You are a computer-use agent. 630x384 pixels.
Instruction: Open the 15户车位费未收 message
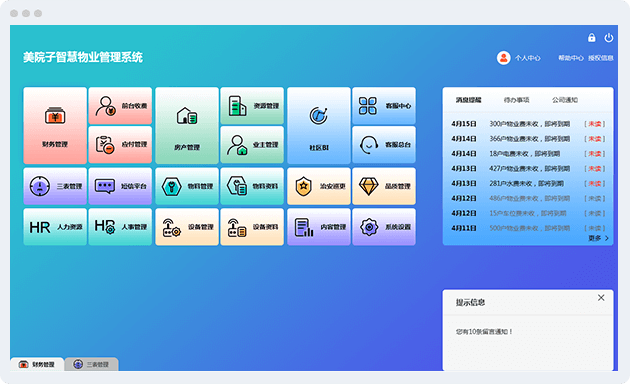coord(528,213)
